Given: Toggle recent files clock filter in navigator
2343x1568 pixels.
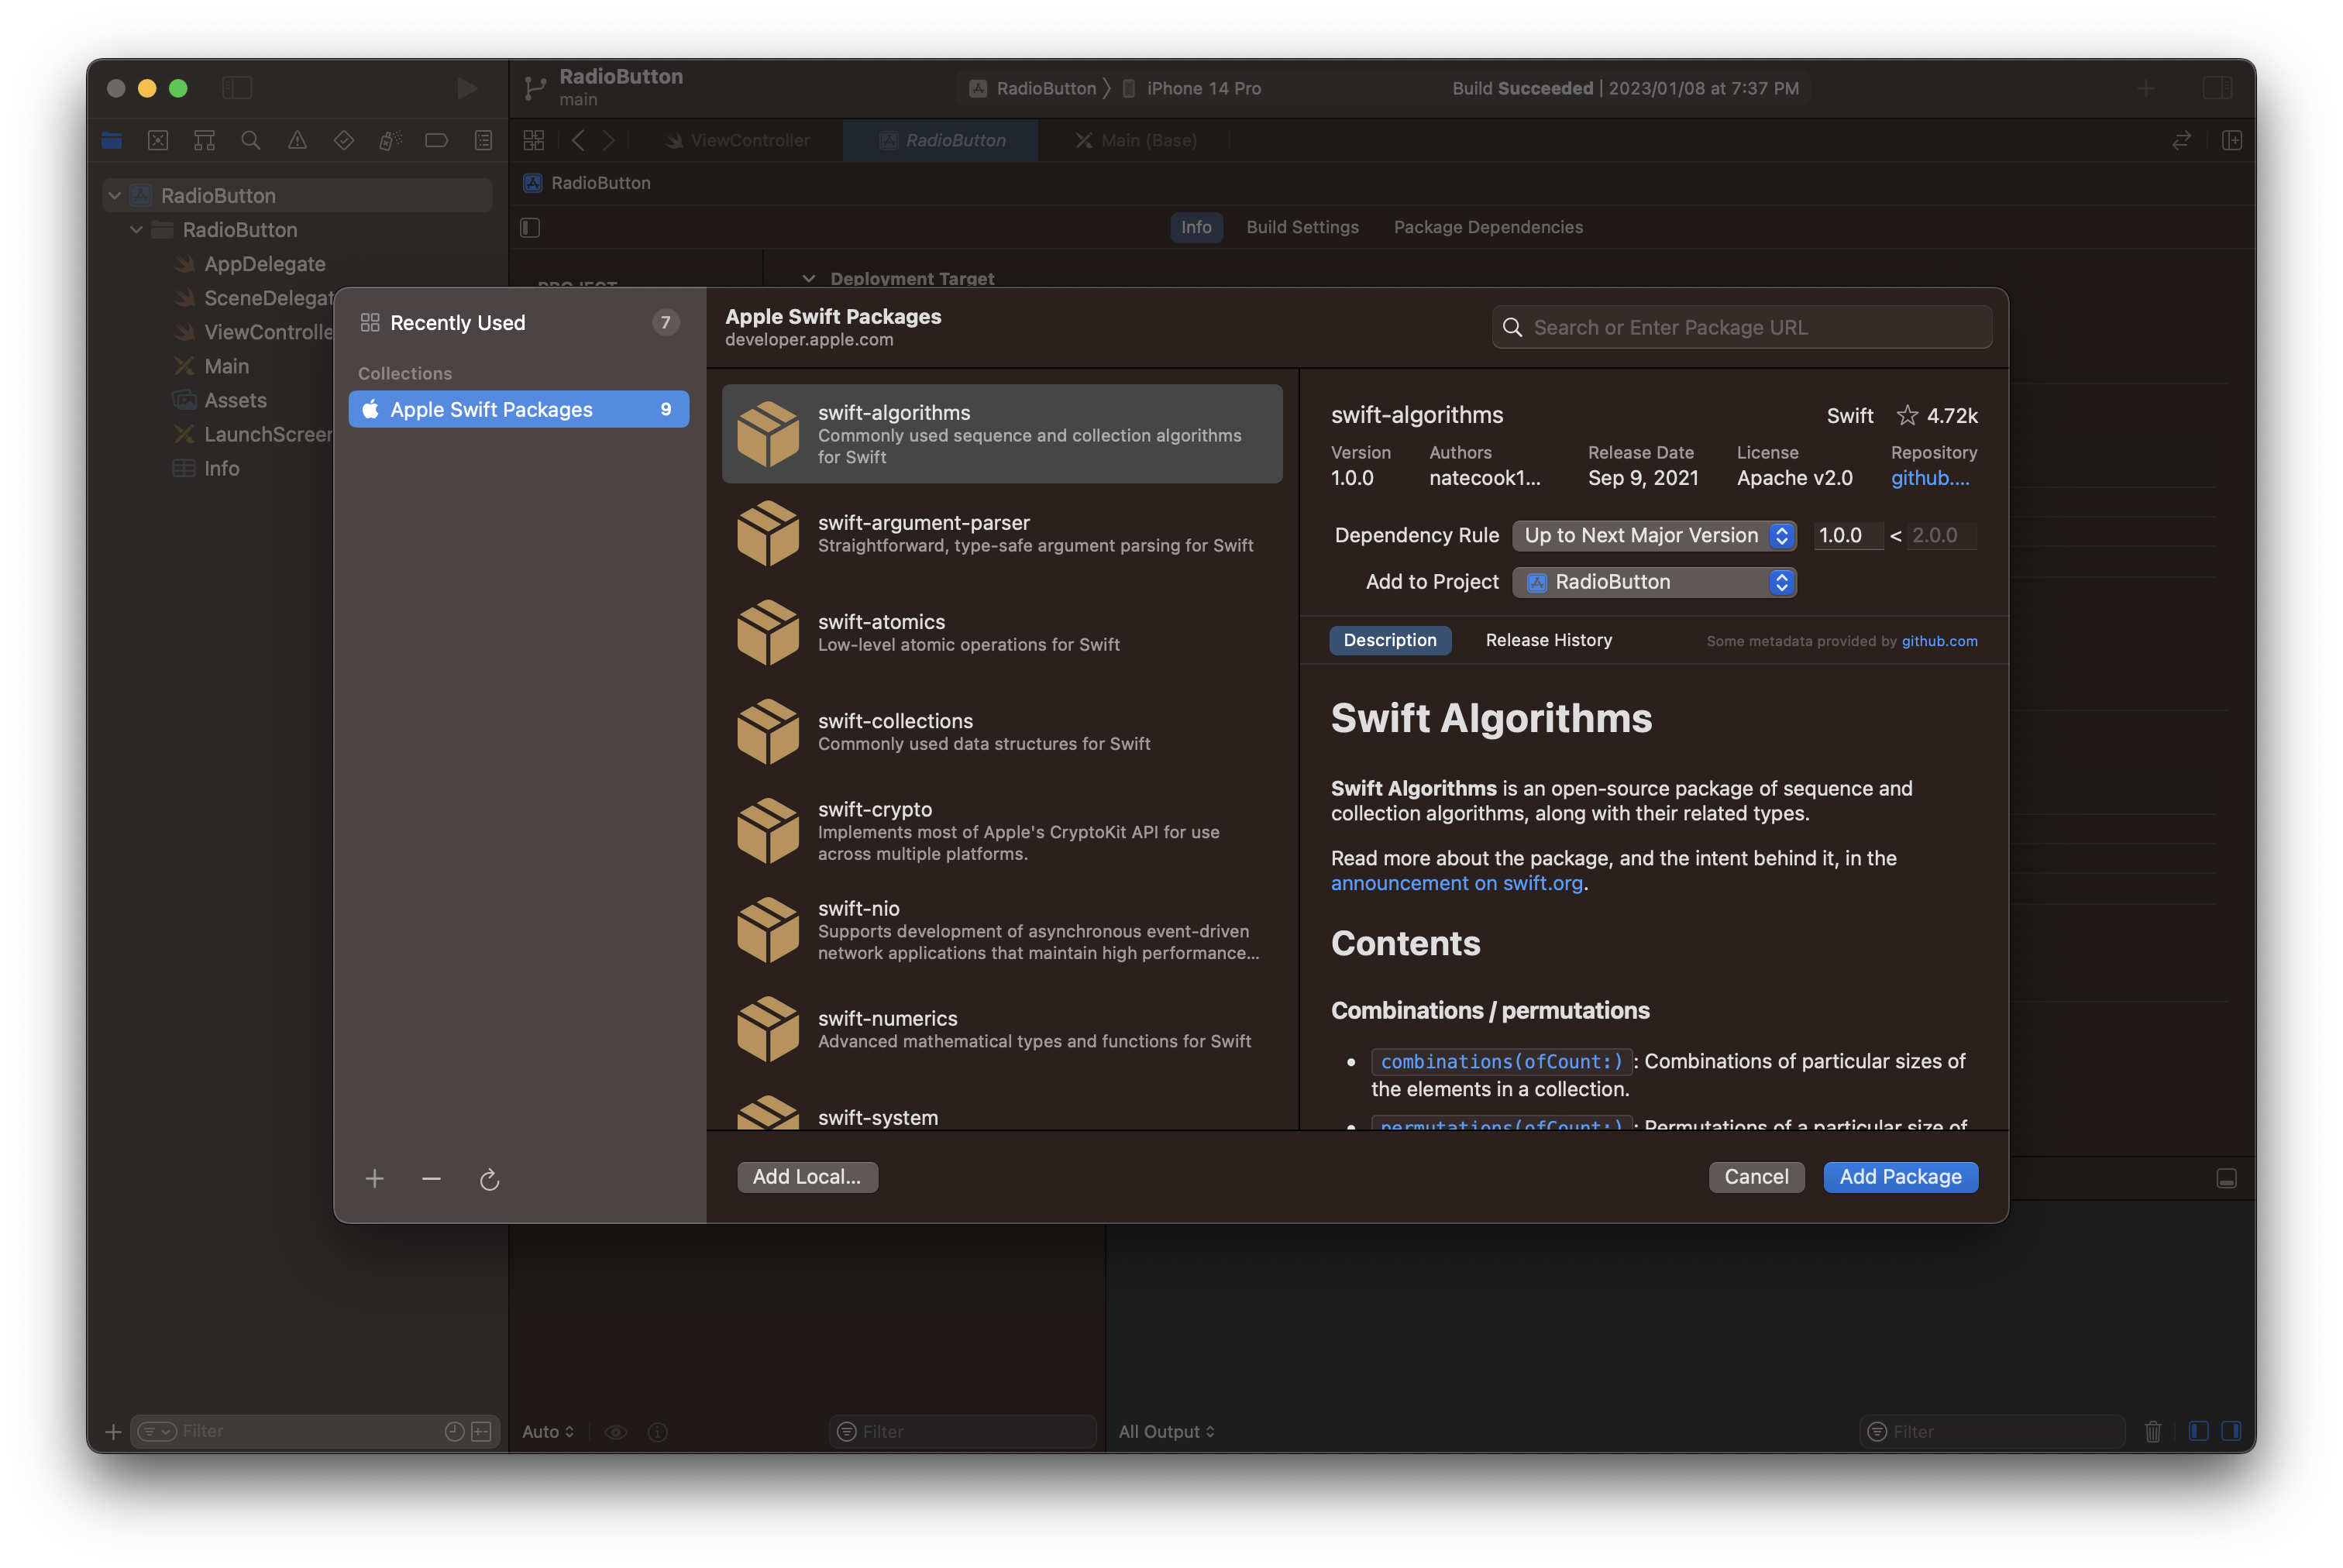Looking at the screenshot, I should 454,1431.
